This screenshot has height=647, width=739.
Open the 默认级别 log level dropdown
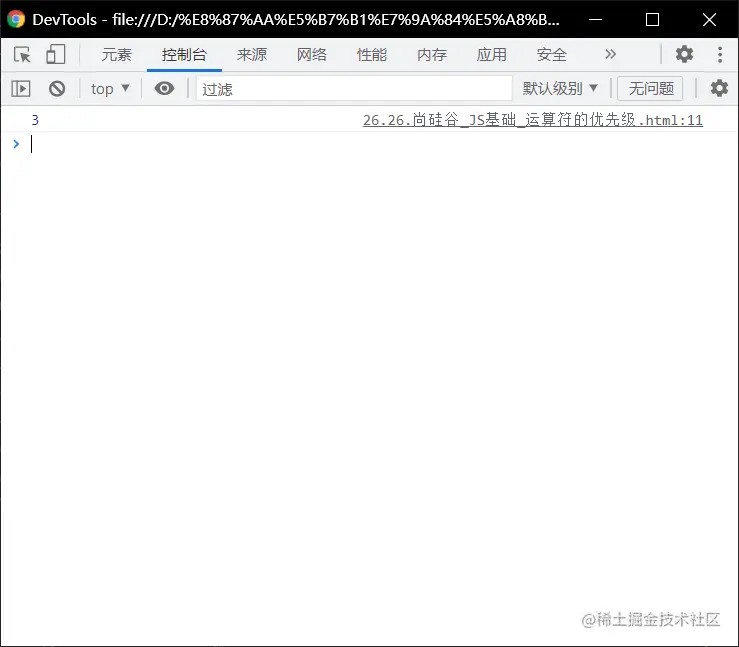tap(560, 88)
